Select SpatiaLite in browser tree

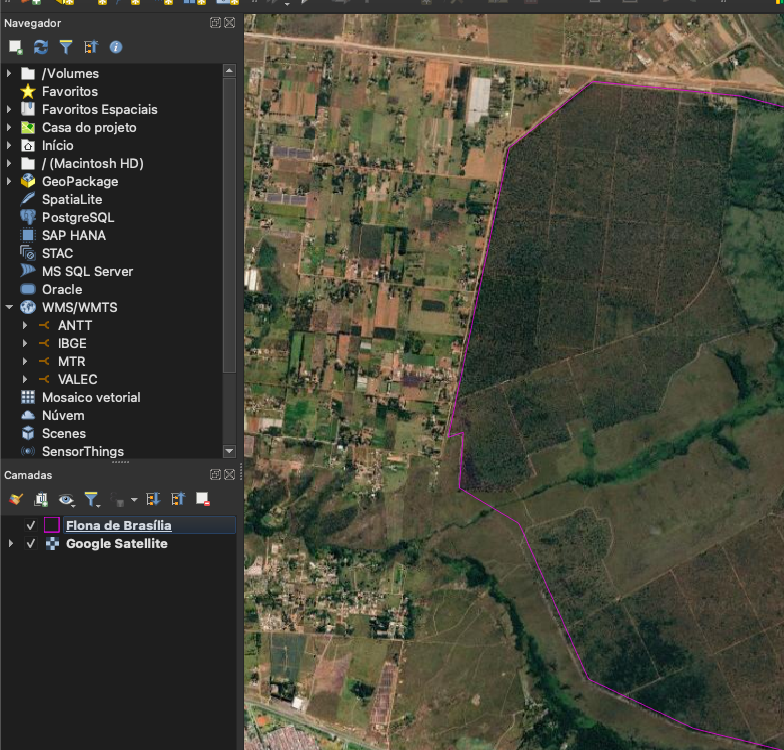pos(72,200)
